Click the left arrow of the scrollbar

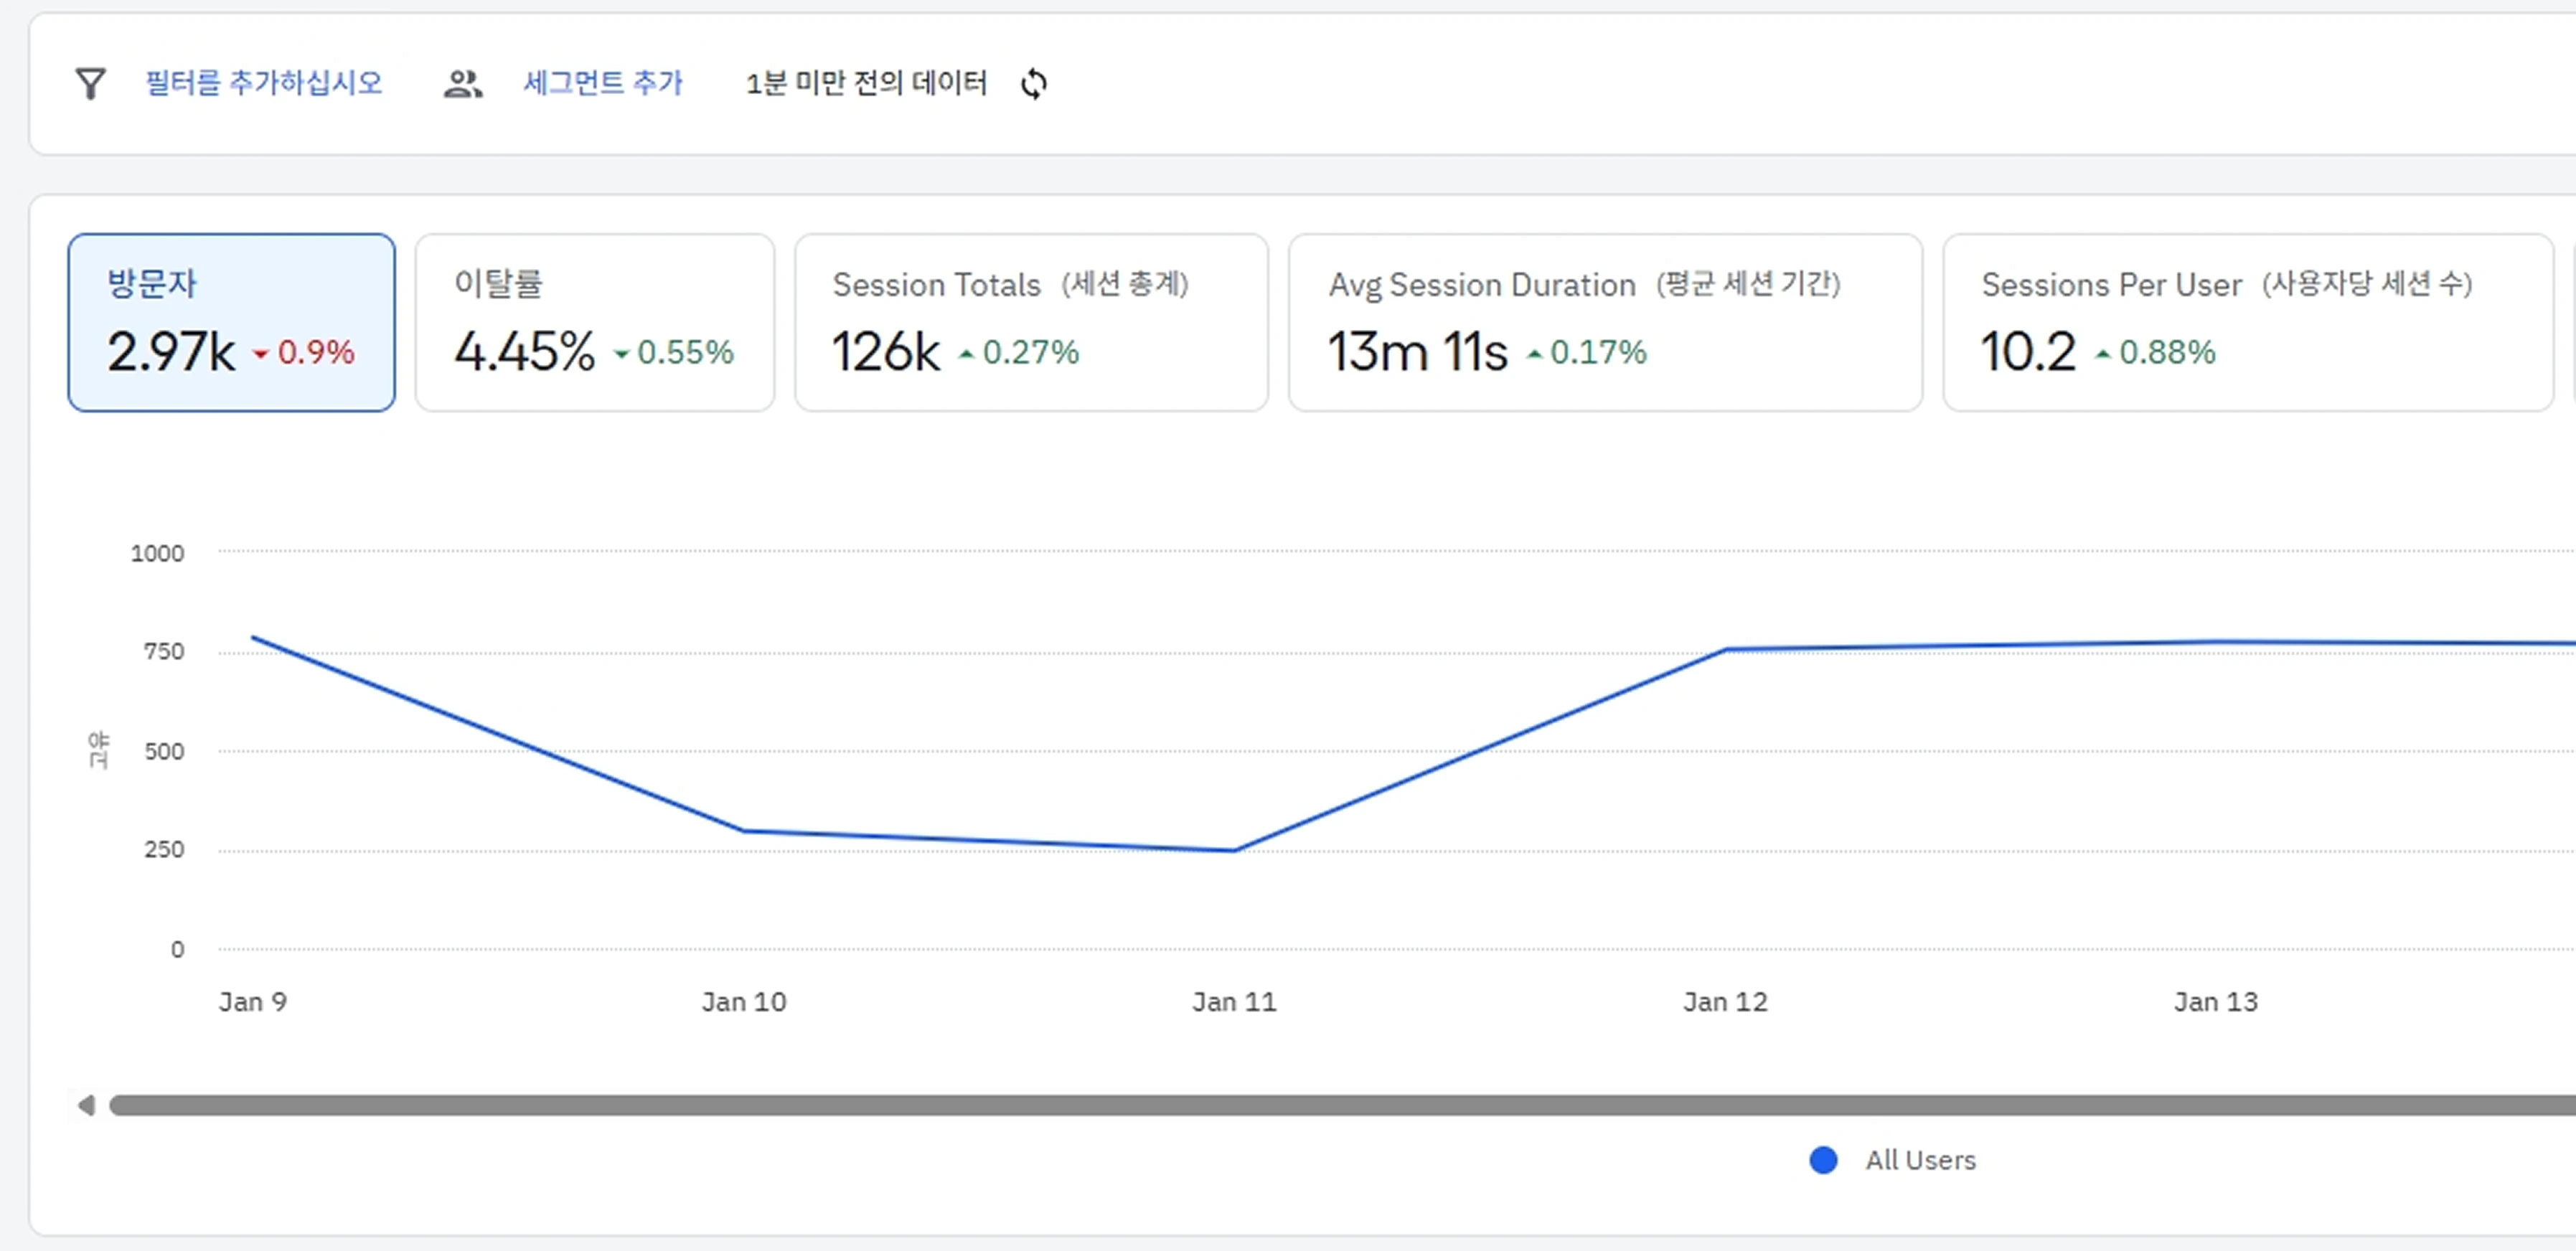pyautogui.click(x=85, y=1105)
